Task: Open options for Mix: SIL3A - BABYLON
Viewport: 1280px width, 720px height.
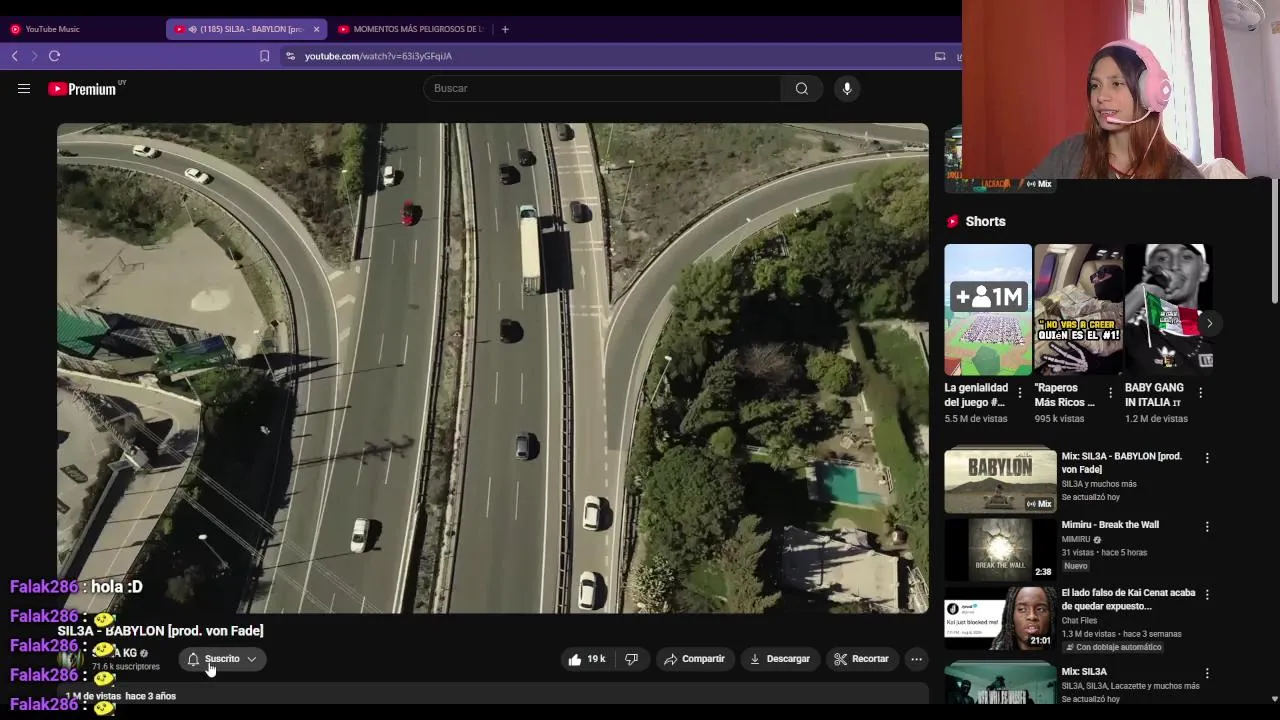Action: (1207, 458)
